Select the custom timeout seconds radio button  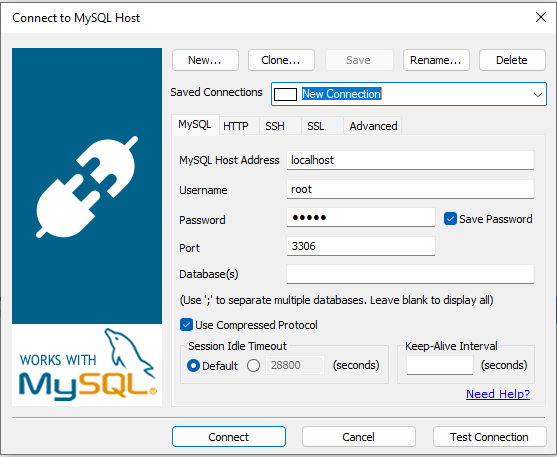tap(253, 366)
